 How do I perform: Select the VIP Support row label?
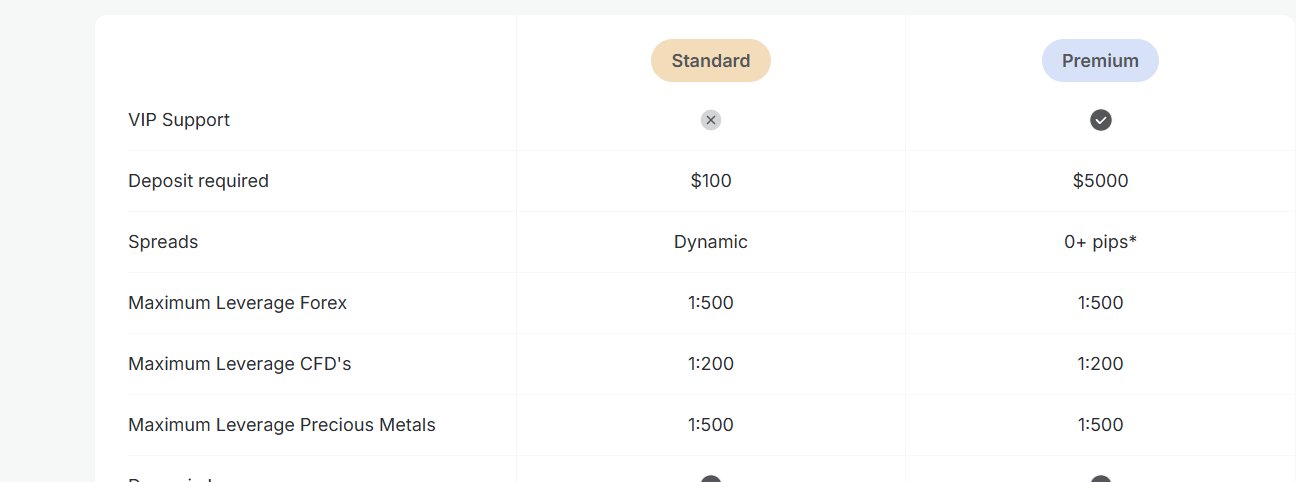pos(179,120)
